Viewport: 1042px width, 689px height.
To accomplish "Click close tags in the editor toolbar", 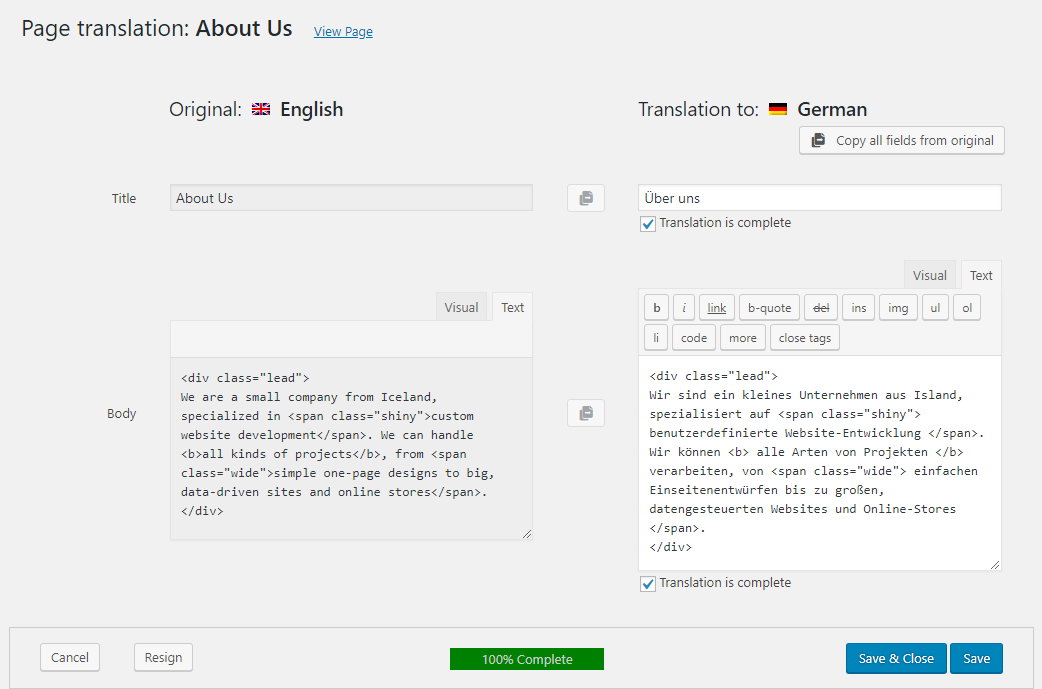I will click(804, 337).
